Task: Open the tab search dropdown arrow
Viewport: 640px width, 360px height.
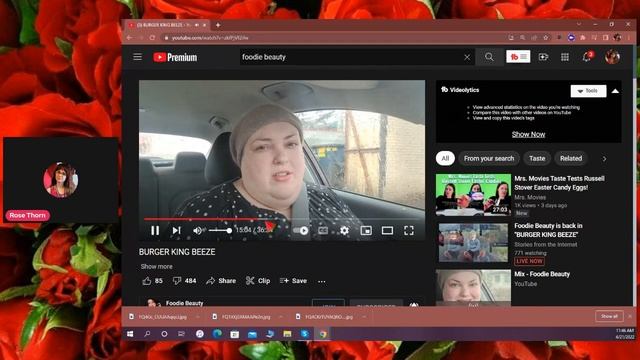Action: click(x=579, y=24)
